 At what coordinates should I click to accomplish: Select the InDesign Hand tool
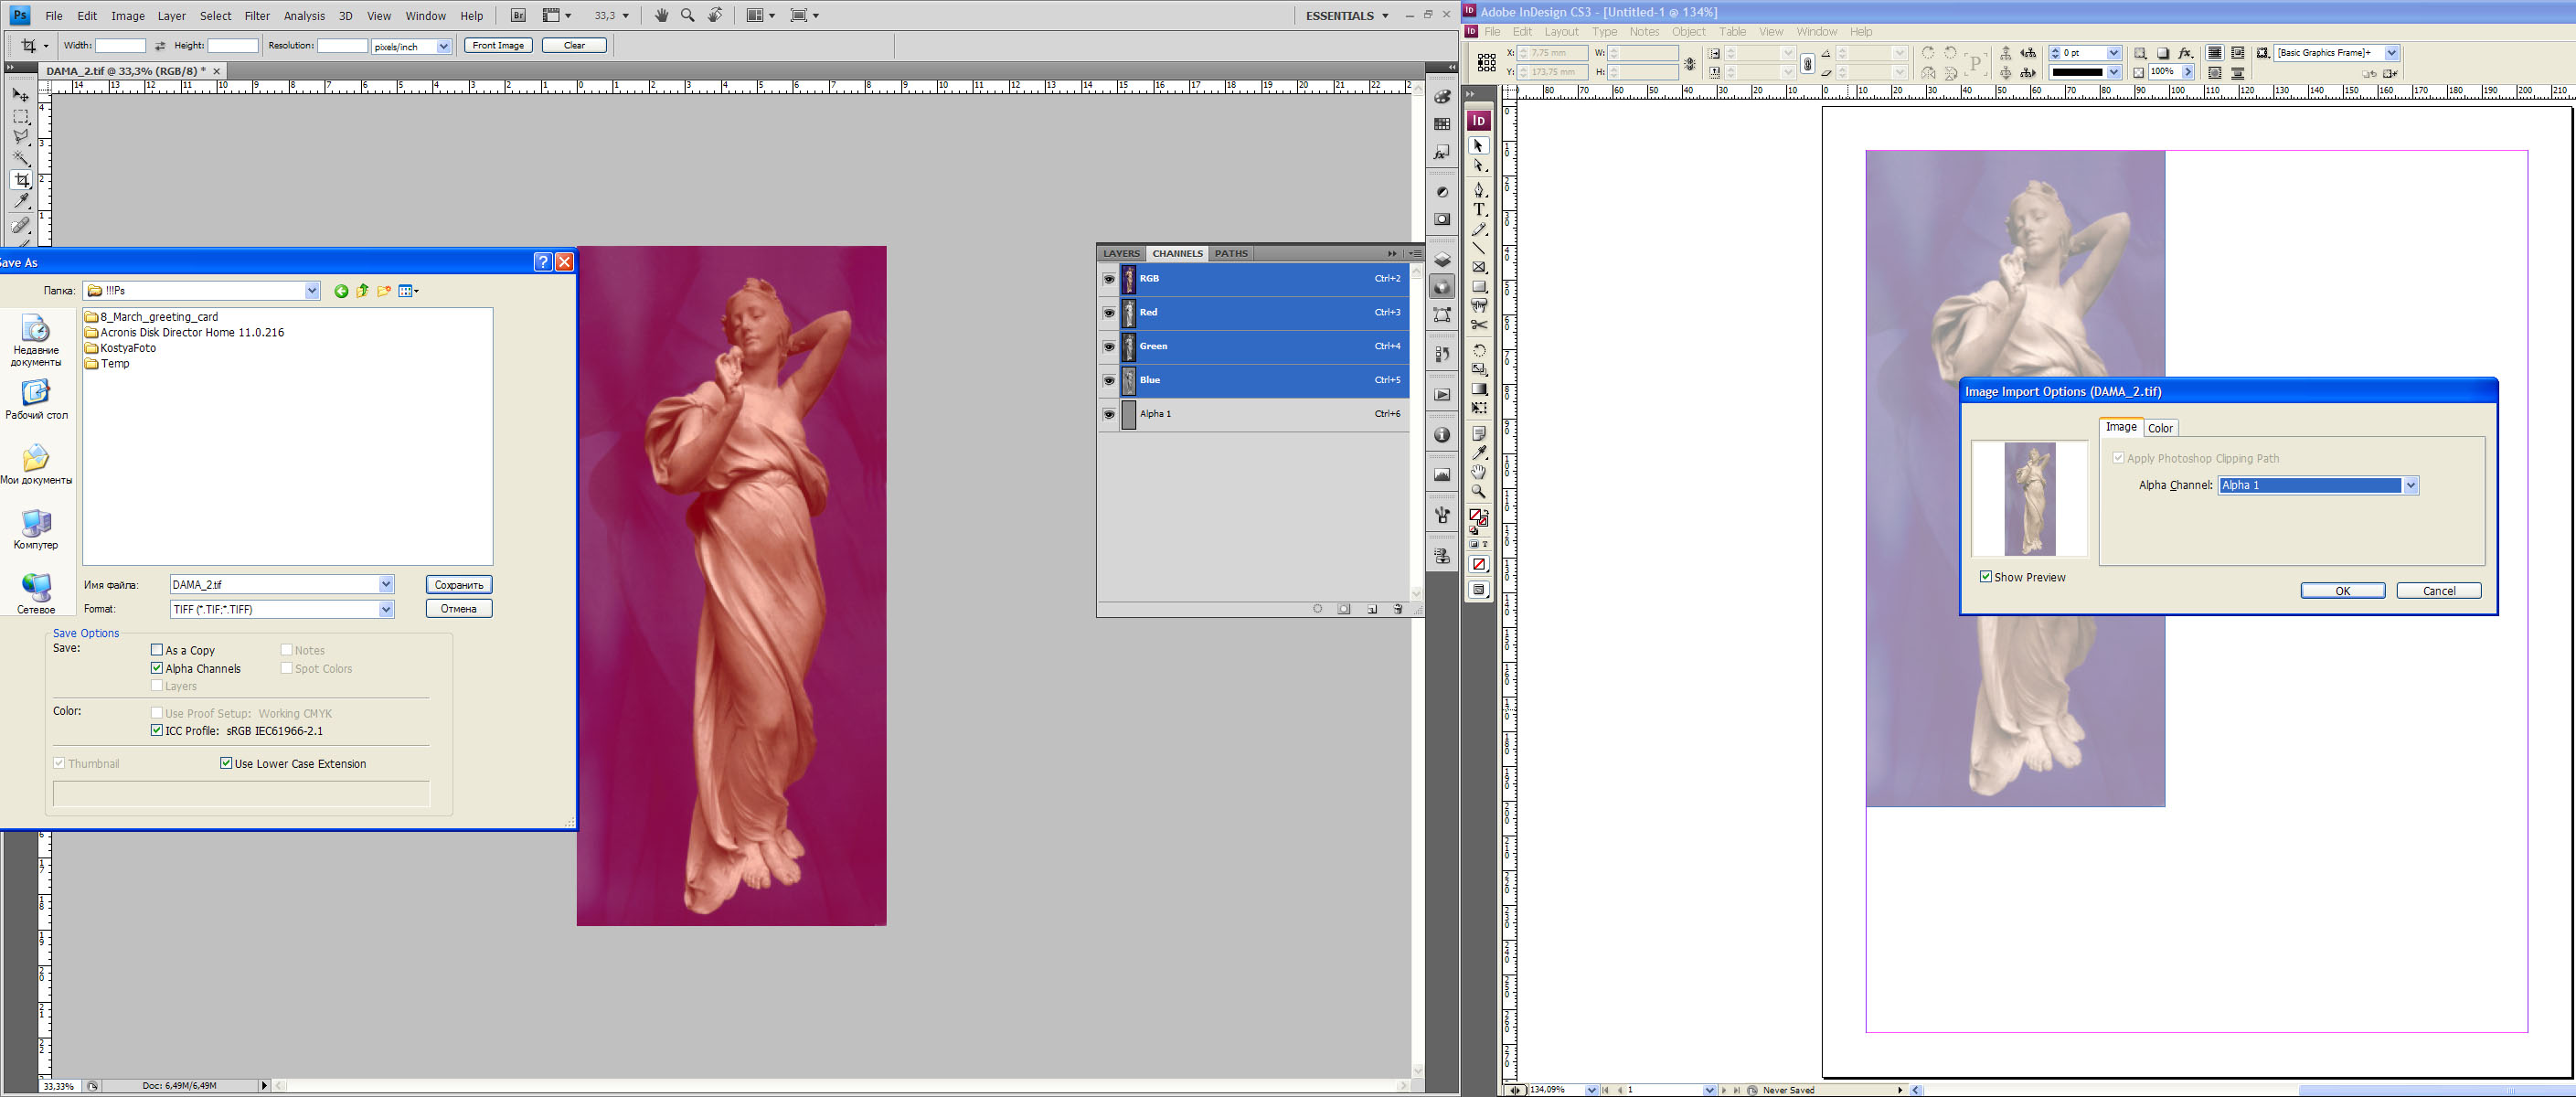[1479, 472]
